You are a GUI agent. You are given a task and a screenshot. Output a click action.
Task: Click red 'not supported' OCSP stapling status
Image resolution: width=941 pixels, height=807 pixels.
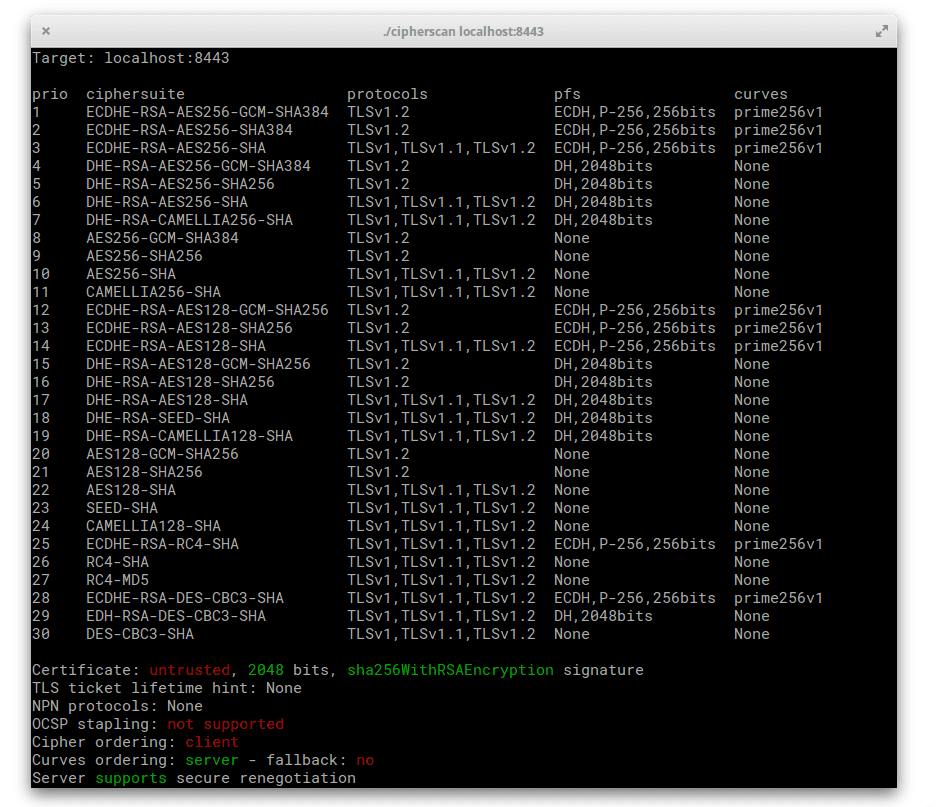(226, 724)
